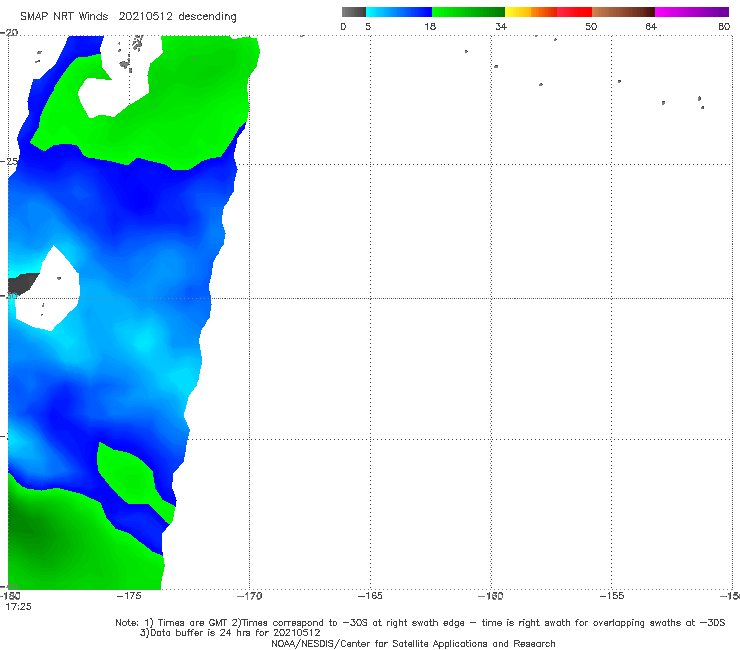740x650 pixels.
Task: Click the swath time '17:25'
Action: click(18, 607)
